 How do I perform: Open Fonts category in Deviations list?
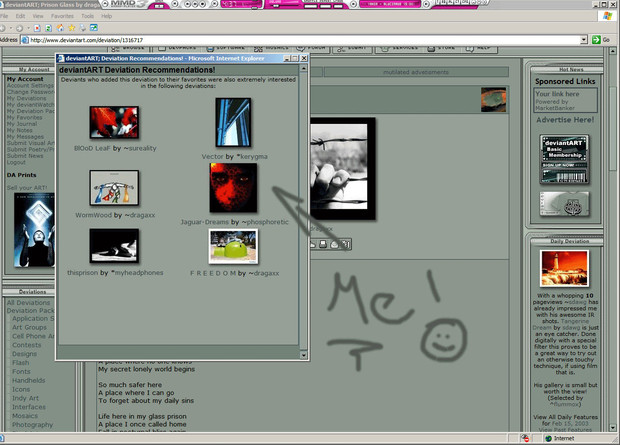[21, 371]
